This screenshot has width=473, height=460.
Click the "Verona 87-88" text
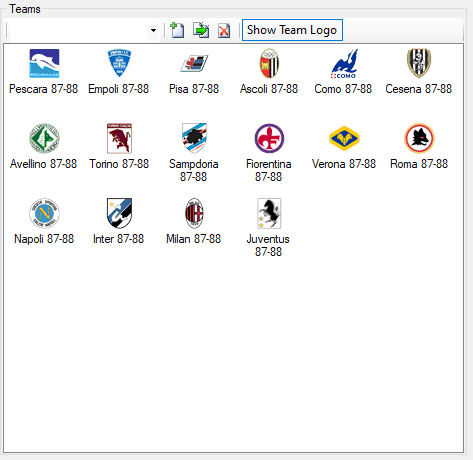[344, 164]
